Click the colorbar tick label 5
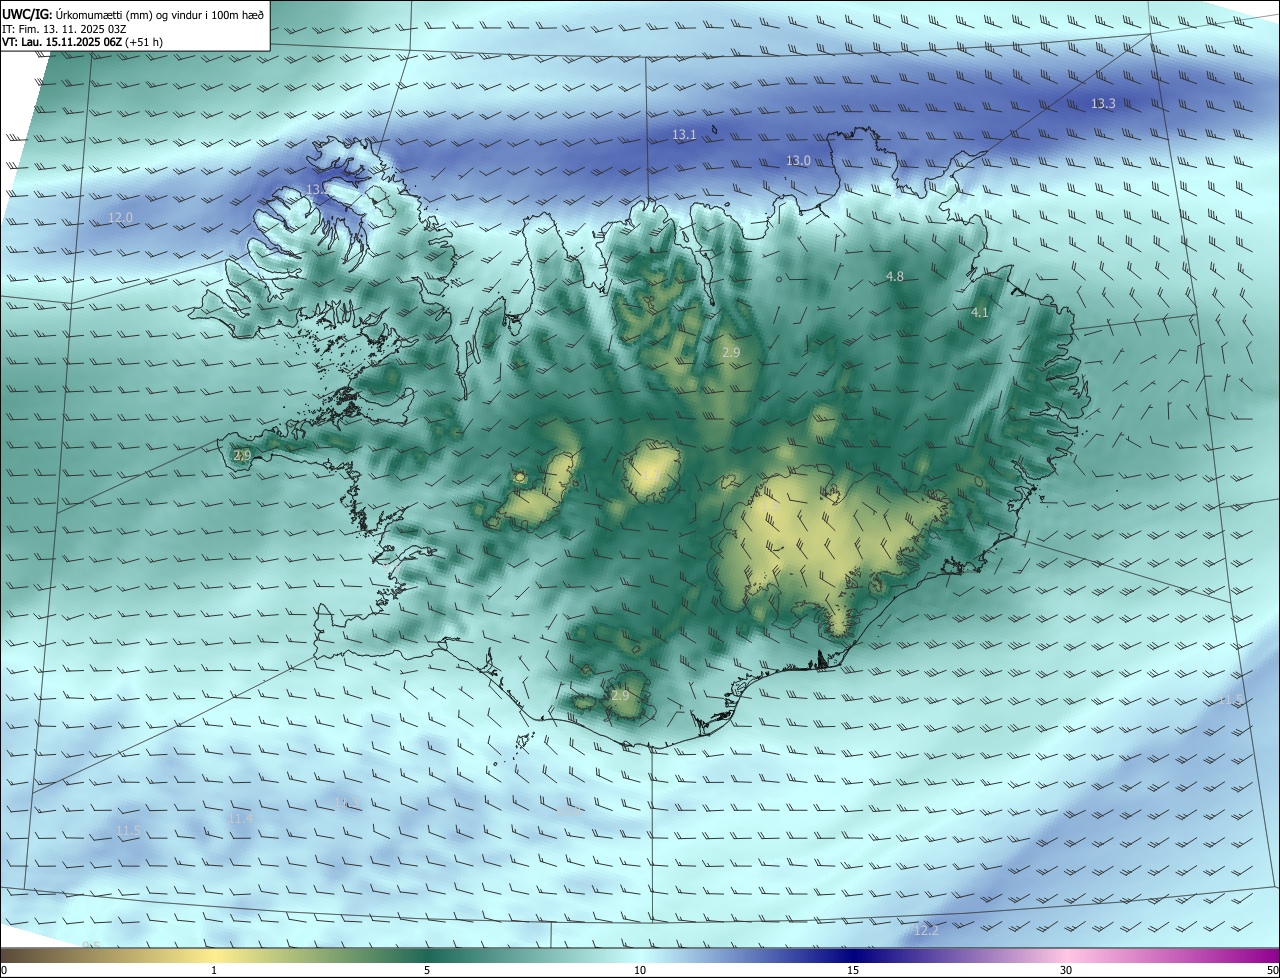 (427, 970)
